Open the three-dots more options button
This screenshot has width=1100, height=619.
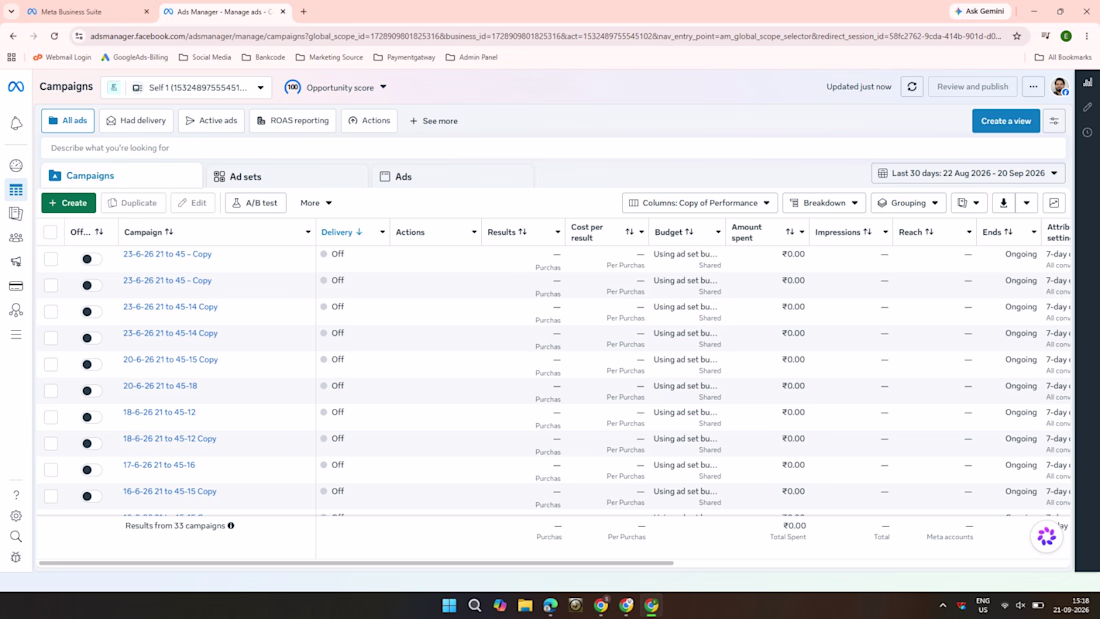pyautogui.click(x=1033, y=87)
